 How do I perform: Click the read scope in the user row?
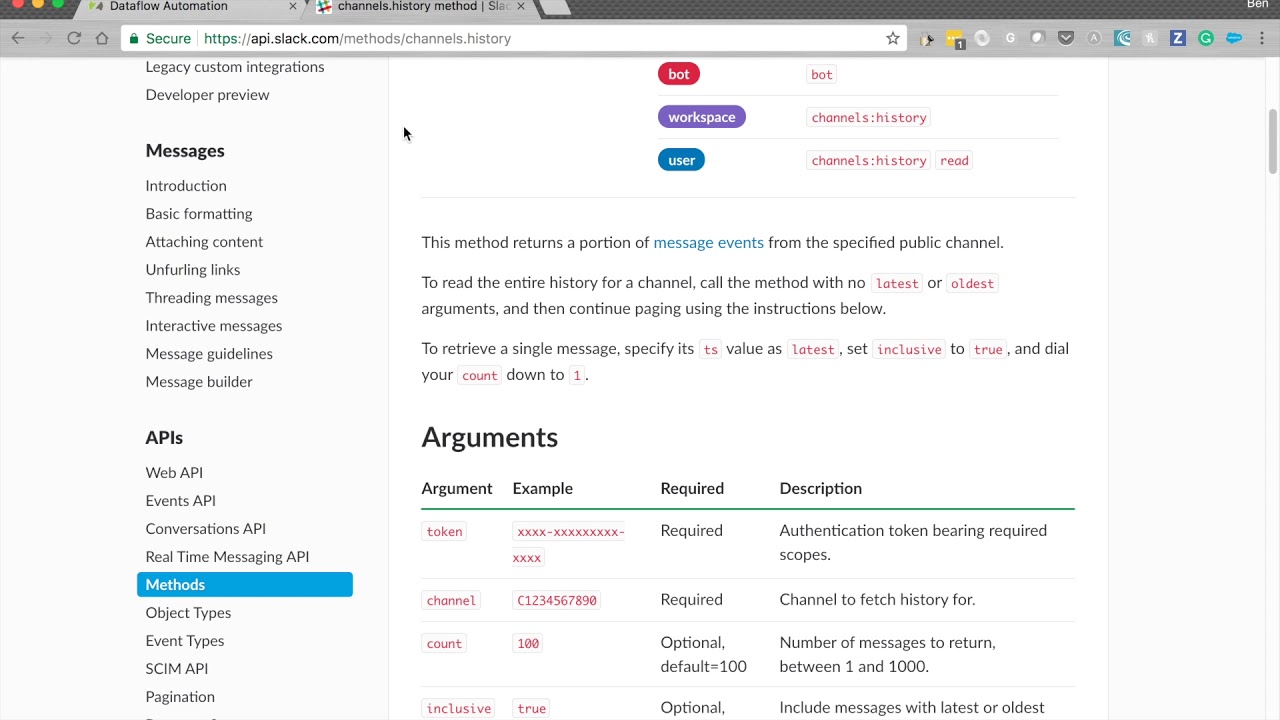954,161
